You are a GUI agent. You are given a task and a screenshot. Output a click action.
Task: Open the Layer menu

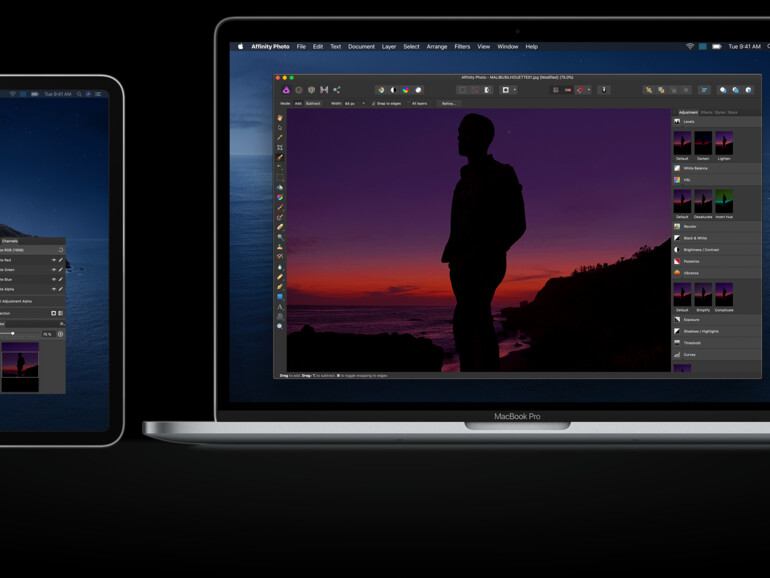click(389, 47)
